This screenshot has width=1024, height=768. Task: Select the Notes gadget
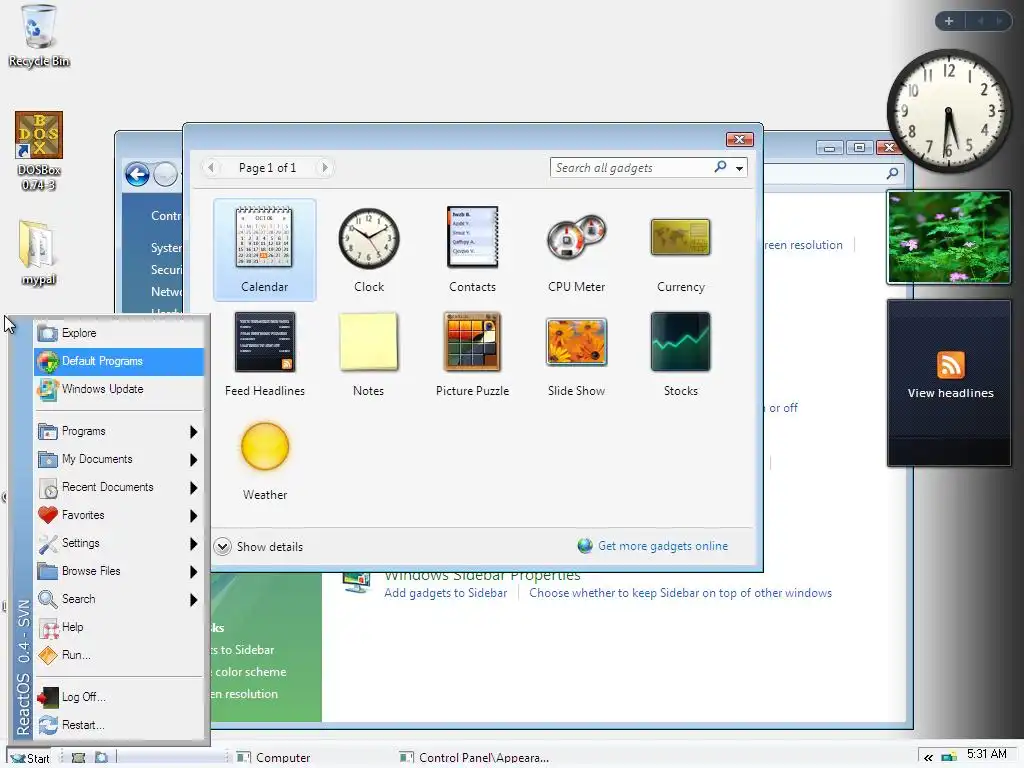368,354
